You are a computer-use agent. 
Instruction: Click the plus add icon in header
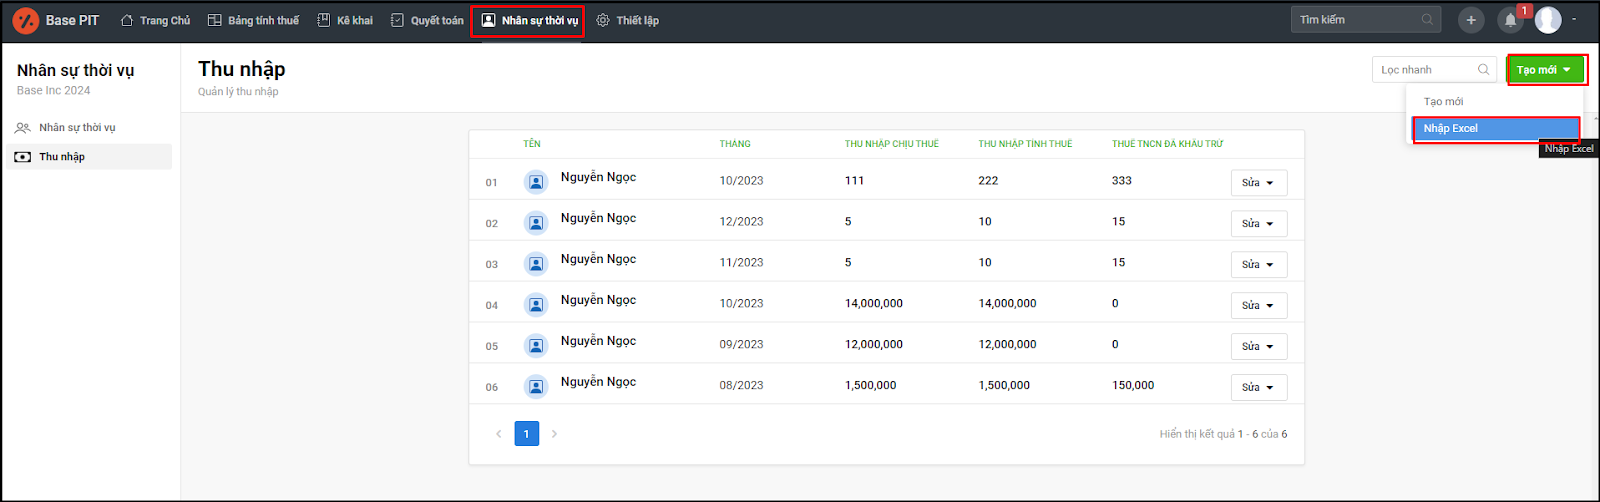[x=1471, y=20]
